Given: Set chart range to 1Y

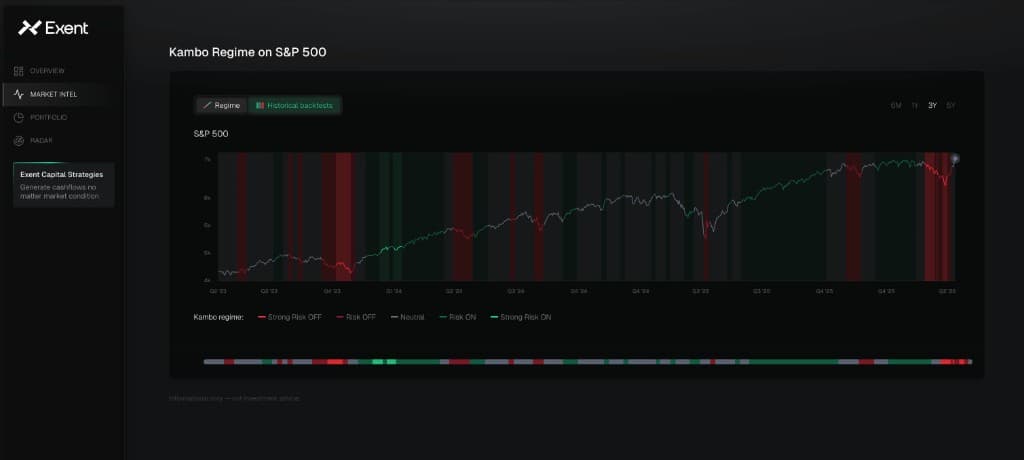Looking at the screenshot, I should pos(915,105).
